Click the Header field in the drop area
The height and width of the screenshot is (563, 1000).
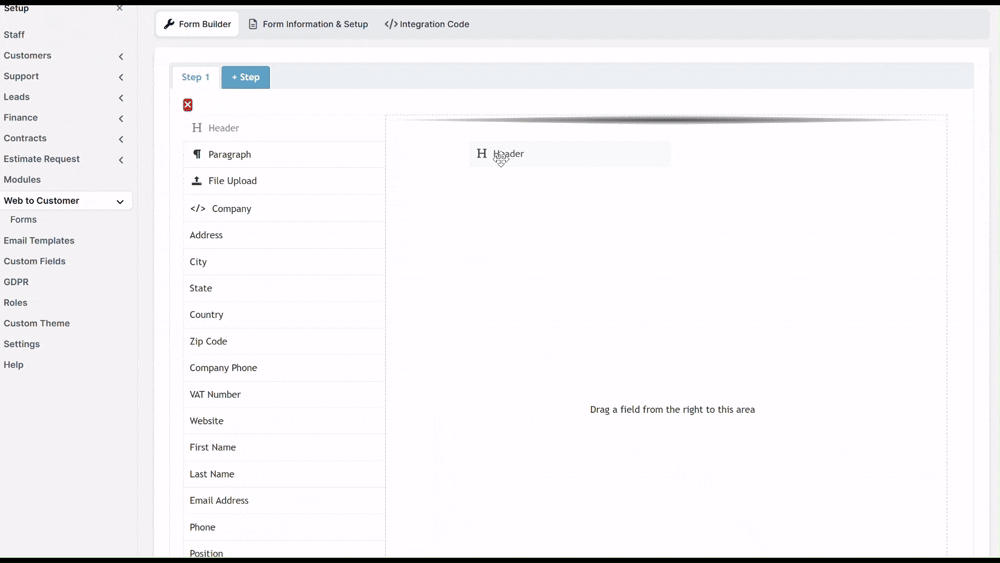pyautogui.click(x=570, y=154)
